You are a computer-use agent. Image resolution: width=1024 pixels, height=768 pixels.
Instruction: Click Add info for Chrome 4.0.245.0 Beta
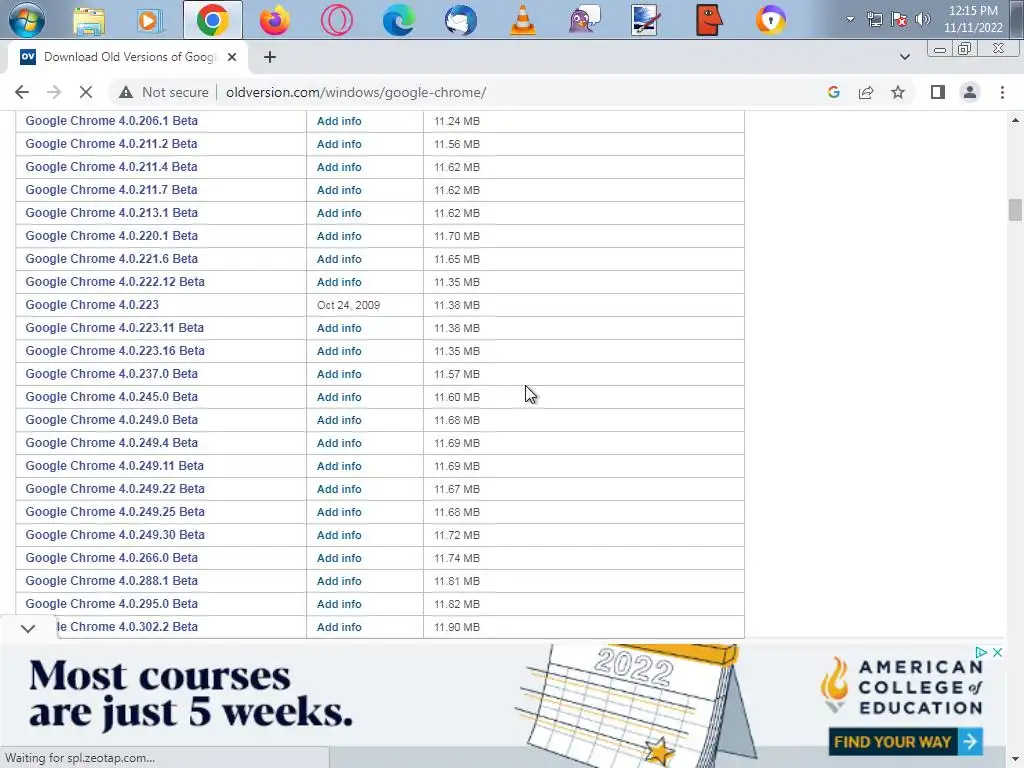(x=339, y=397)
